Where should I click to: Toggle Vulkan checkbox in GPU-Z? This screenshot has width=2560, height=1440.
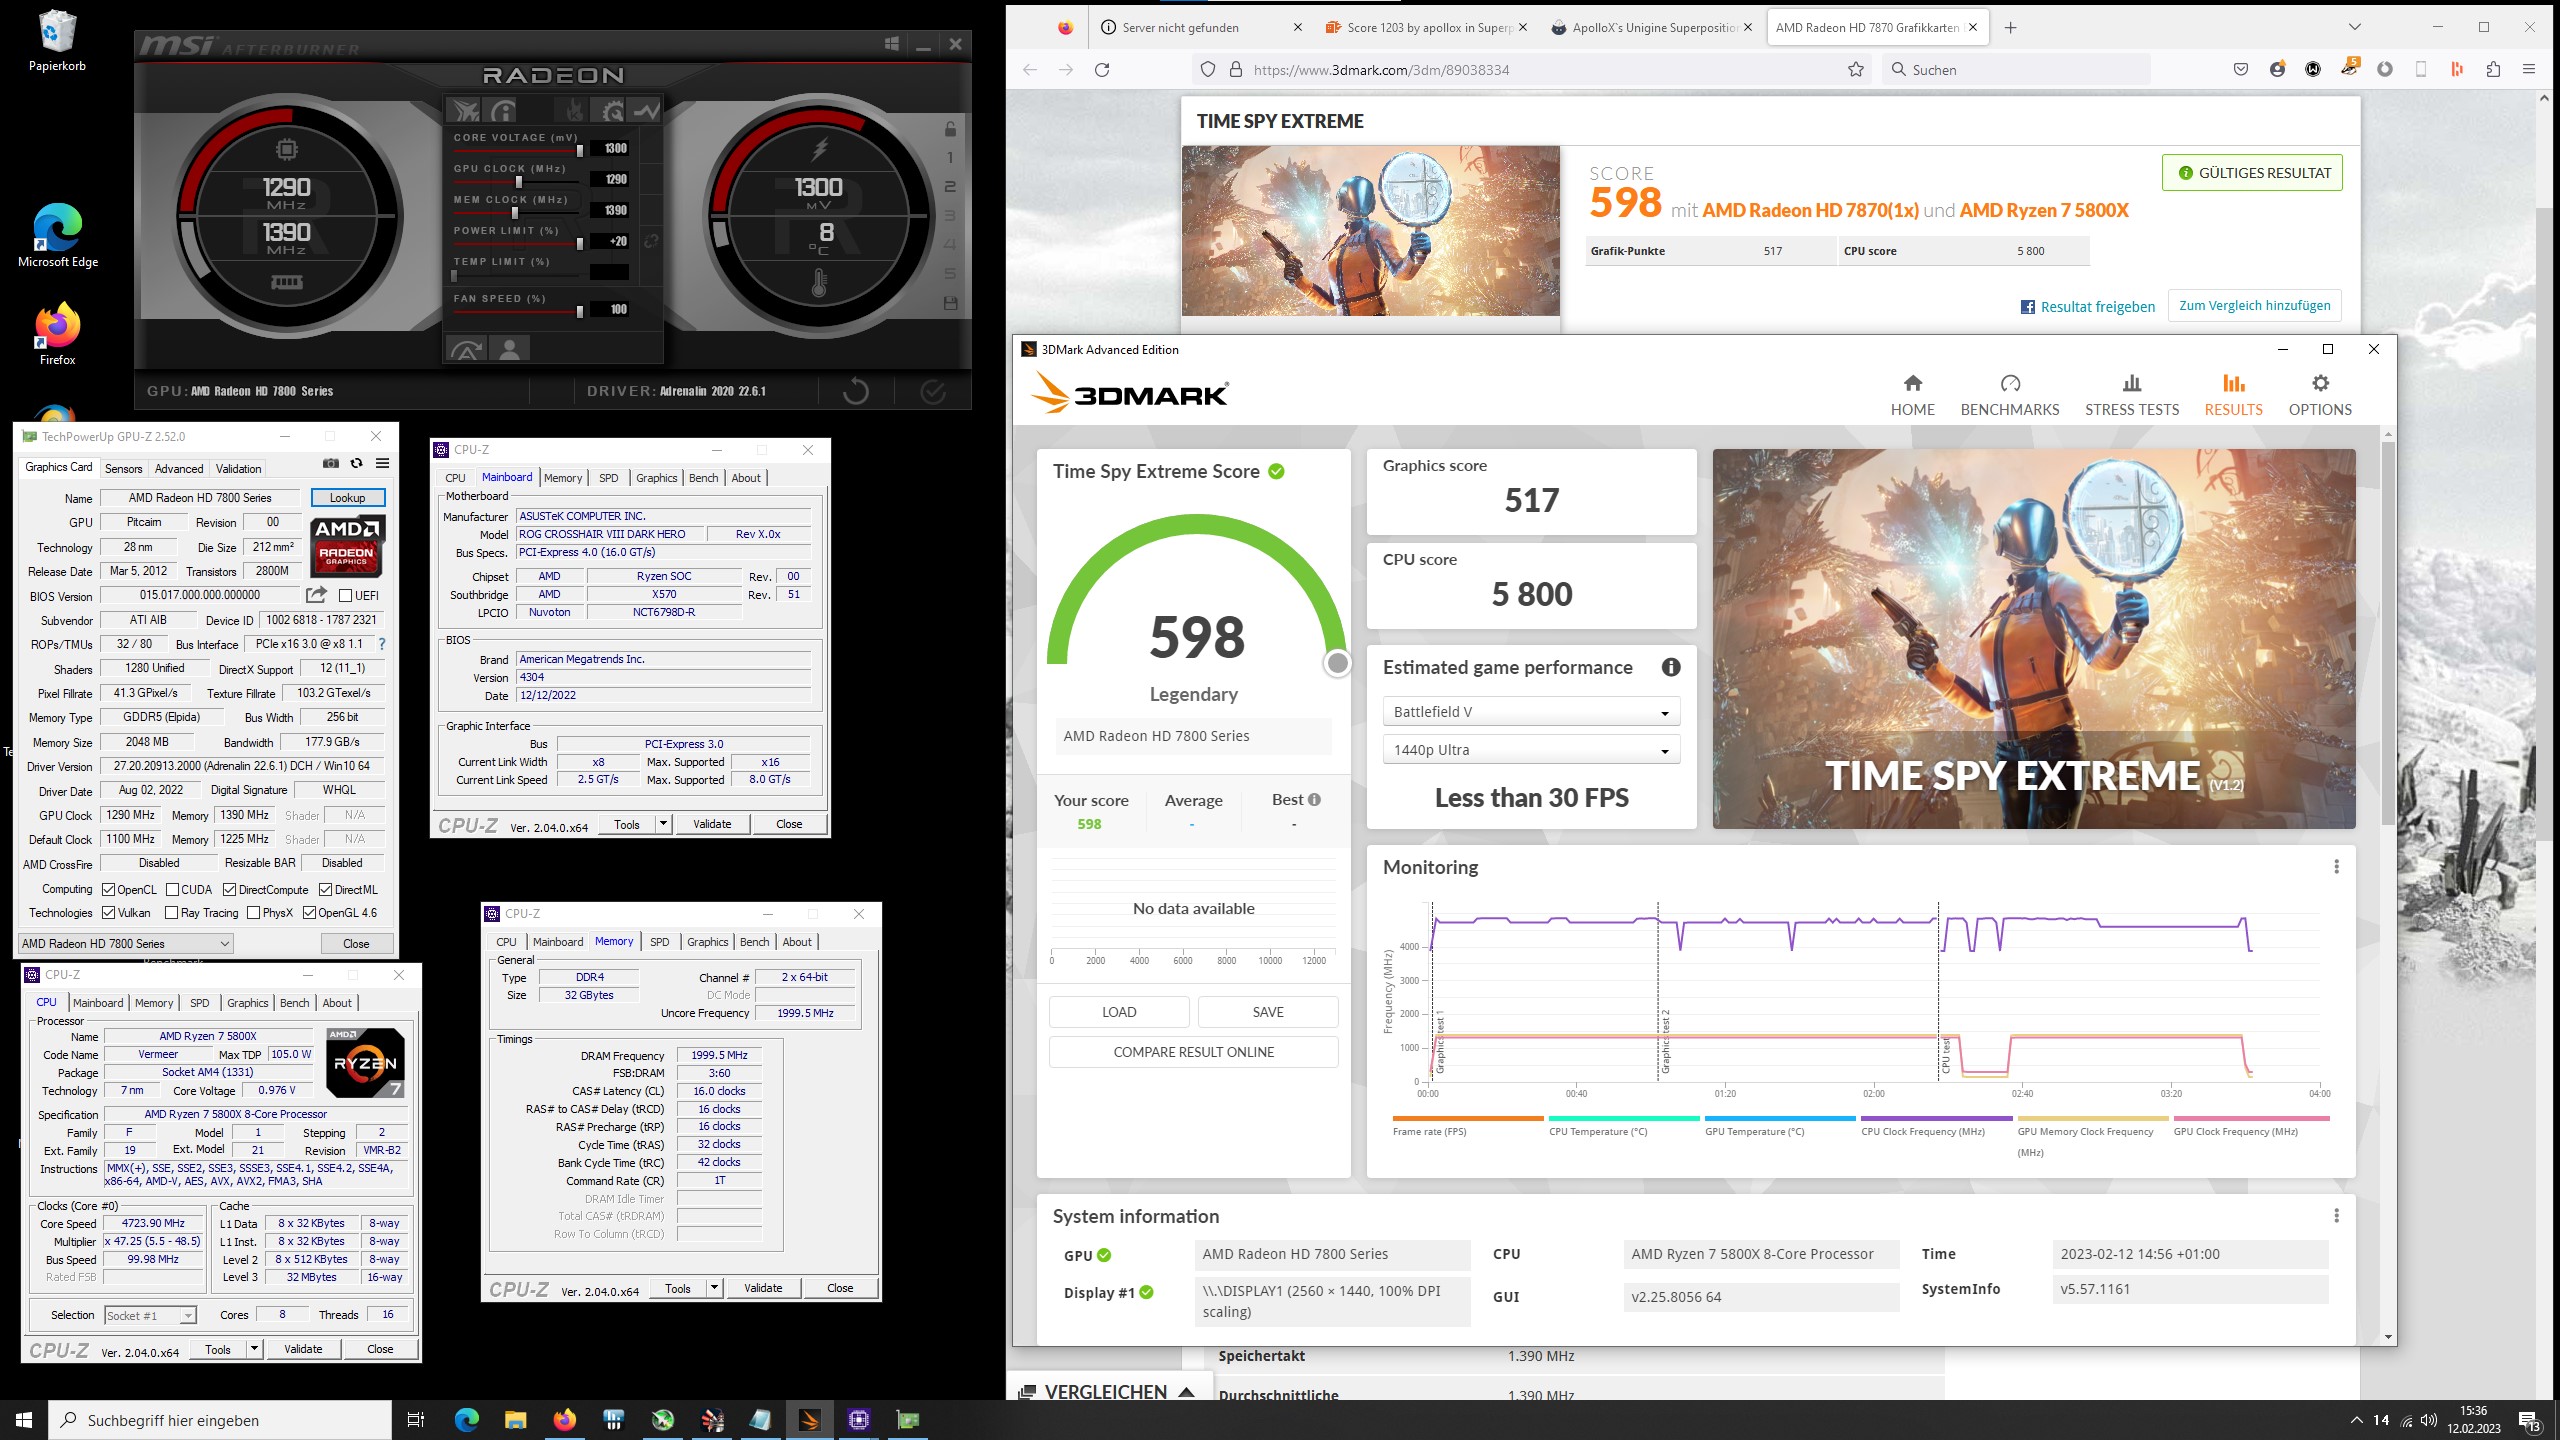tap(109, 912)
